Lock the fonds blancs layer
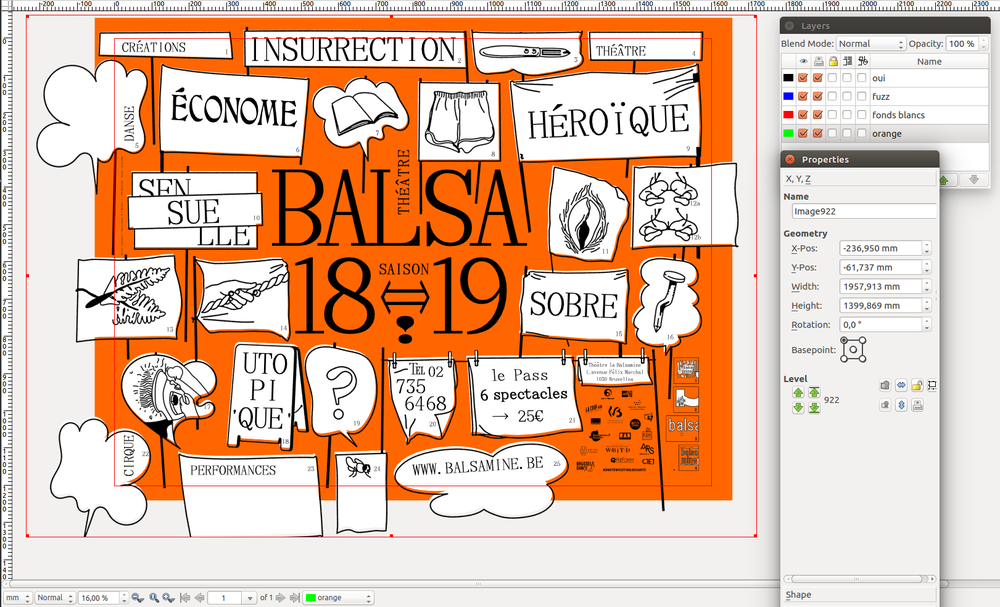 (x=833, y=115)
